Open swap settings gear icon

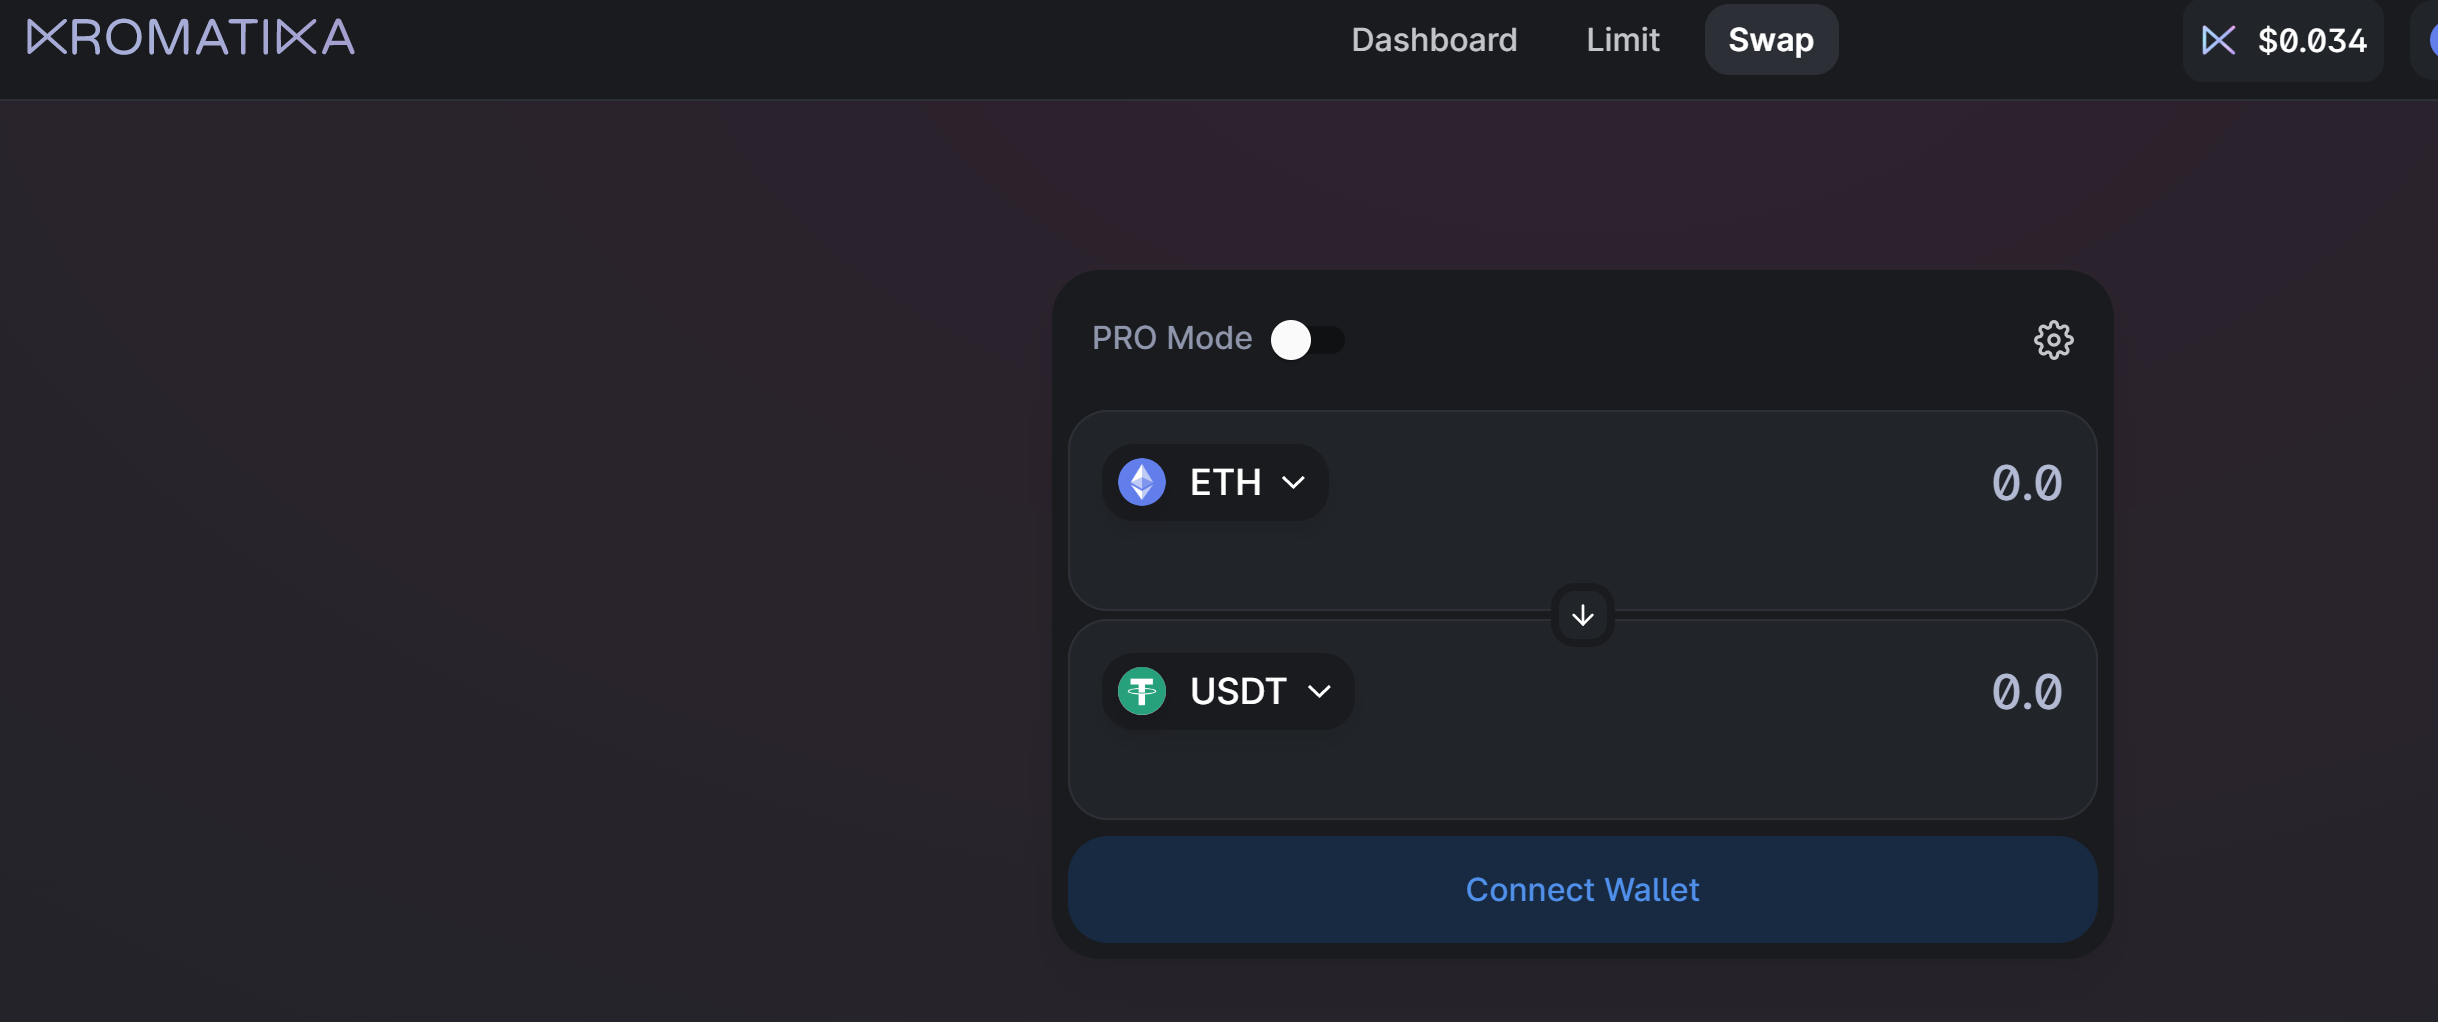[x=2053, y=340]
